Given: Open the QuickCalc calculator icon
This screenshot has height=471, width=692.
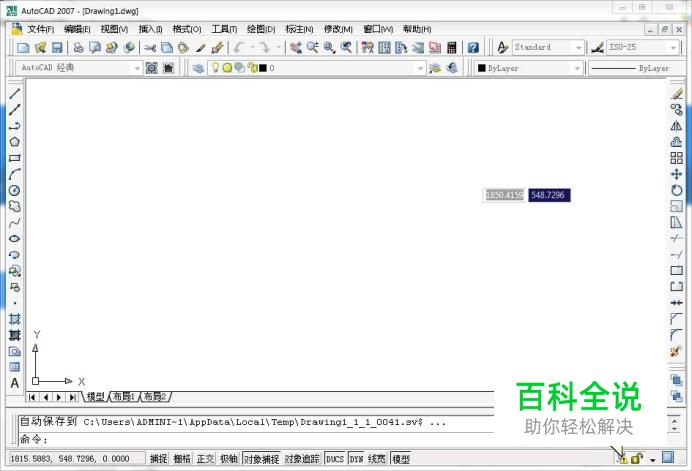Looking at the screenshot, I should pyautogui.click(x=451, y=47).
